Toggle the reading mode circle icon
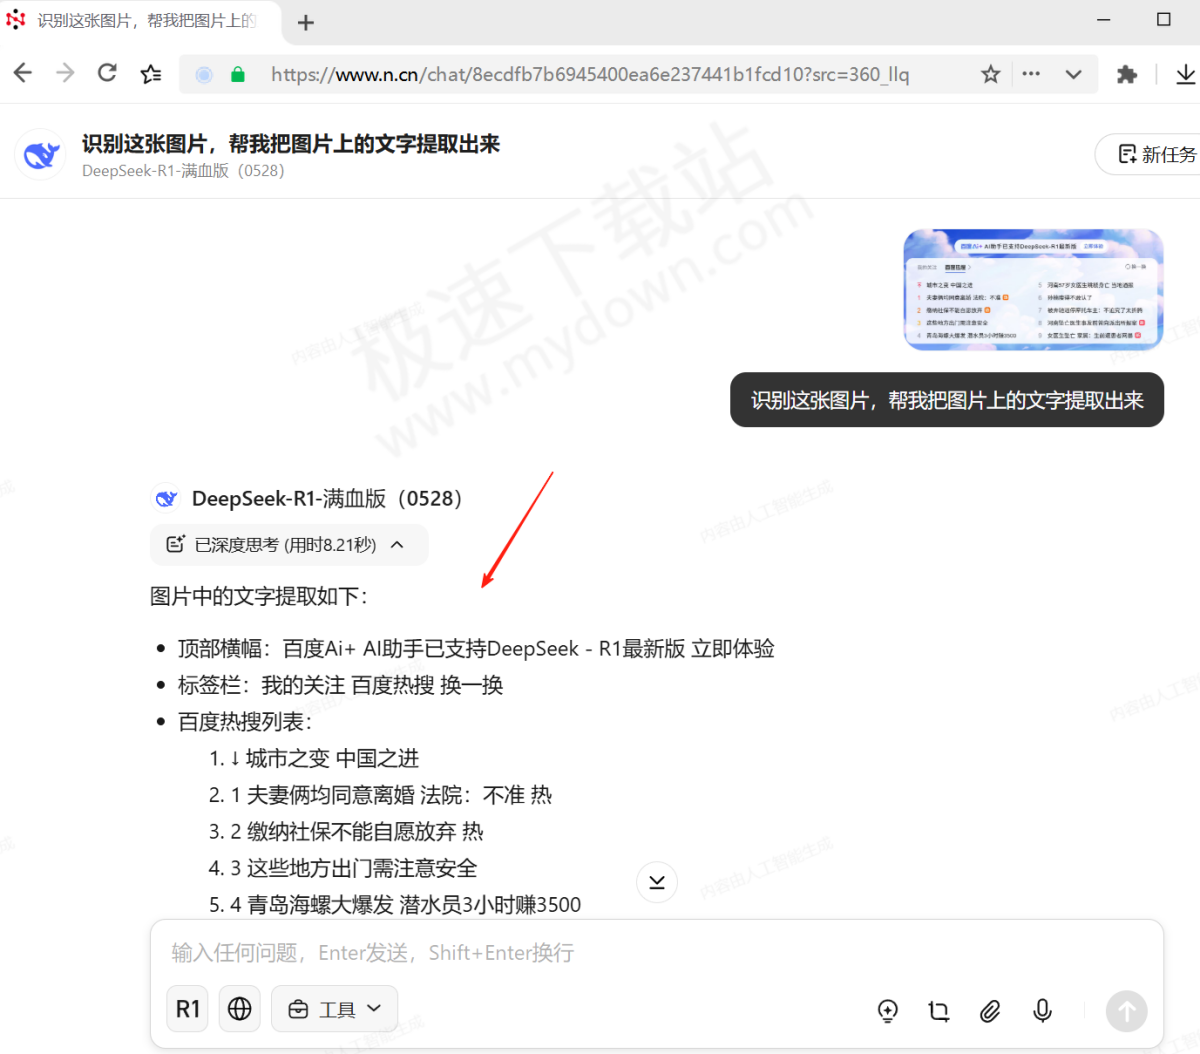1200x1054 pixels. point(203,73)
